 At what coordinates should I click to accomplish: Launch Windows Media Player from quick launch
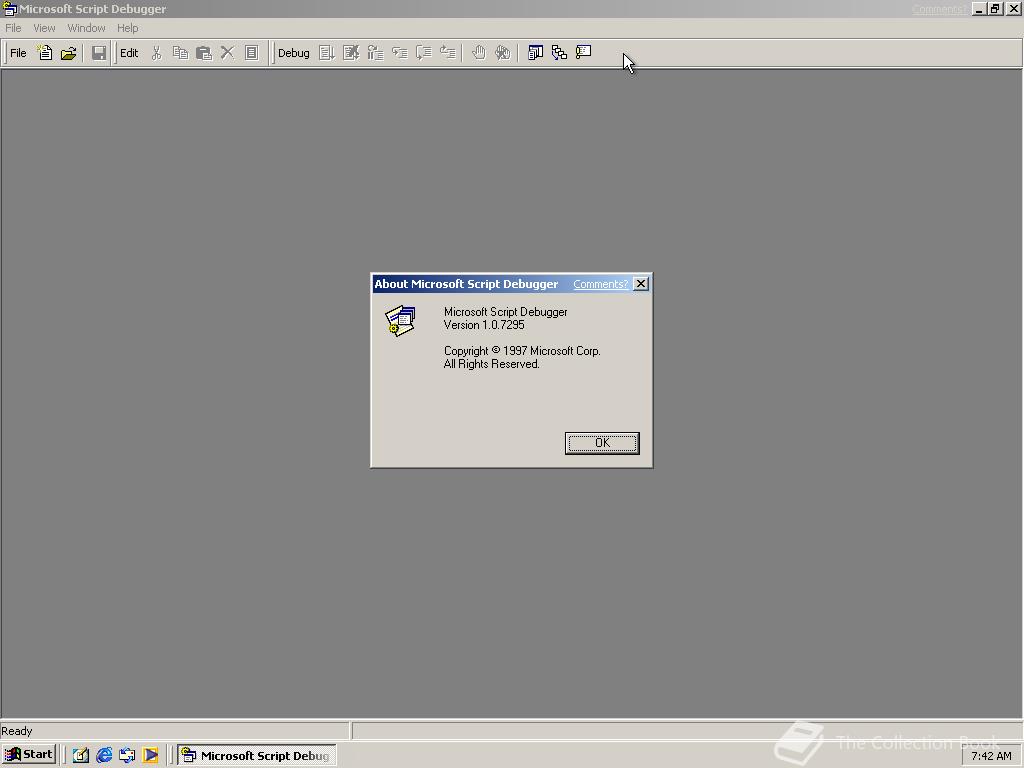tap(150, 756)
